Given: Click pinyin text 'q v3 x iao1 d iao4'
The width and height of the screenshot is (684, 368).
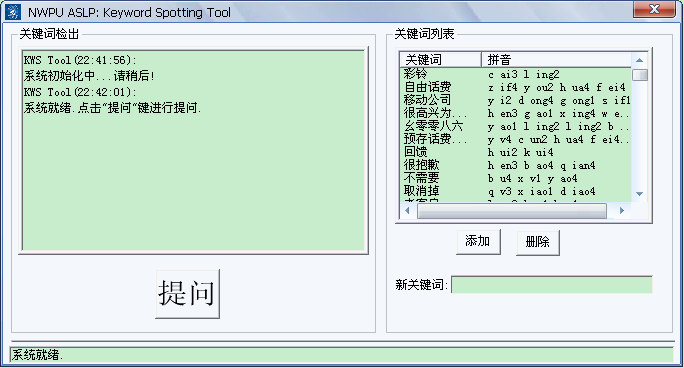Looking at the screenshot, I should 541,191.
